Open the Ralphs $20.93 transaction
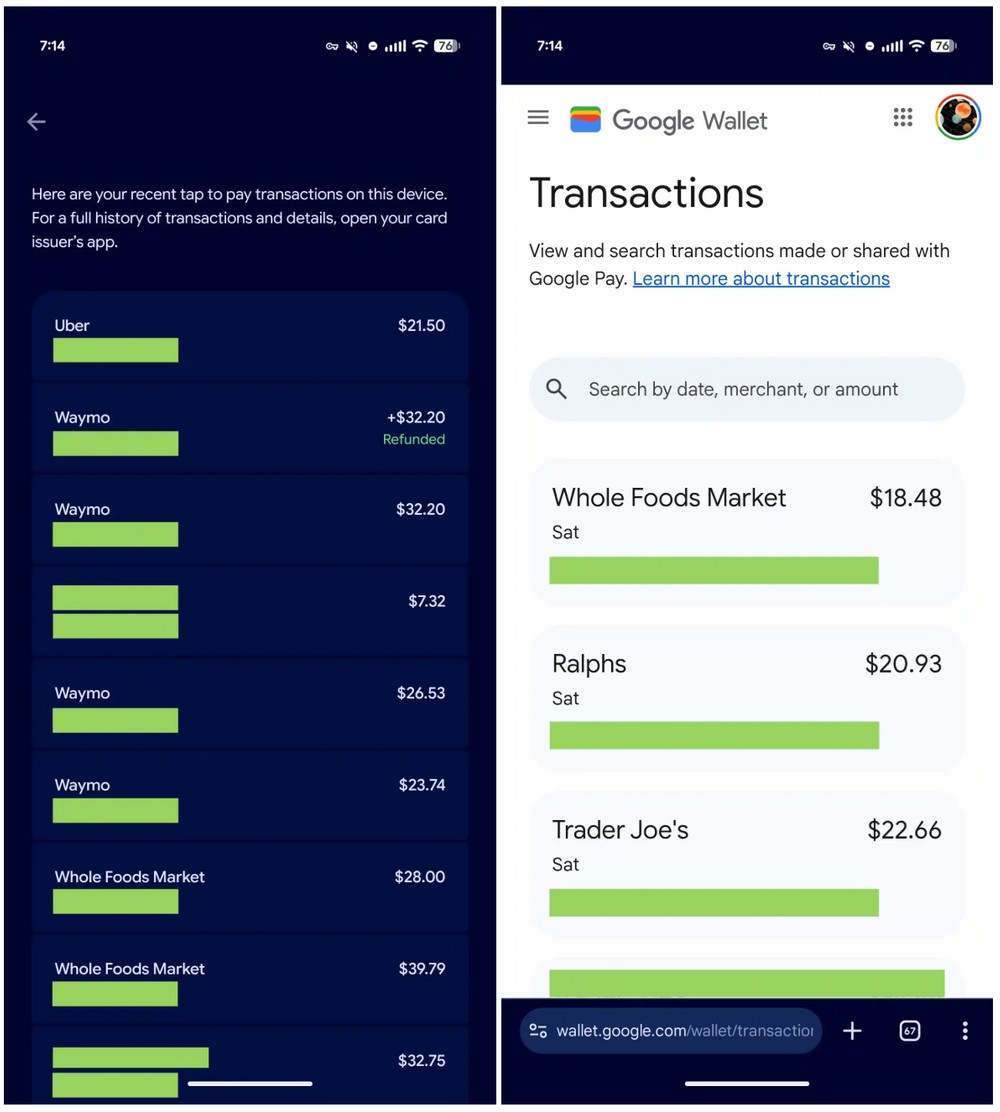1000x1112 pixels. pos(746,698)
